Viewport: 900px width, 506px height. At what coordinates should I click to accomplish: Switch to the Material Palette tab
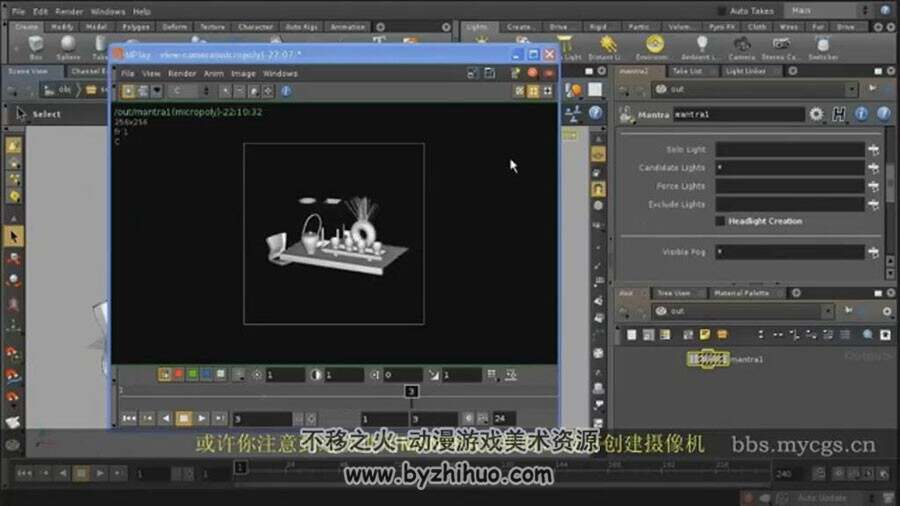[741, 293]
